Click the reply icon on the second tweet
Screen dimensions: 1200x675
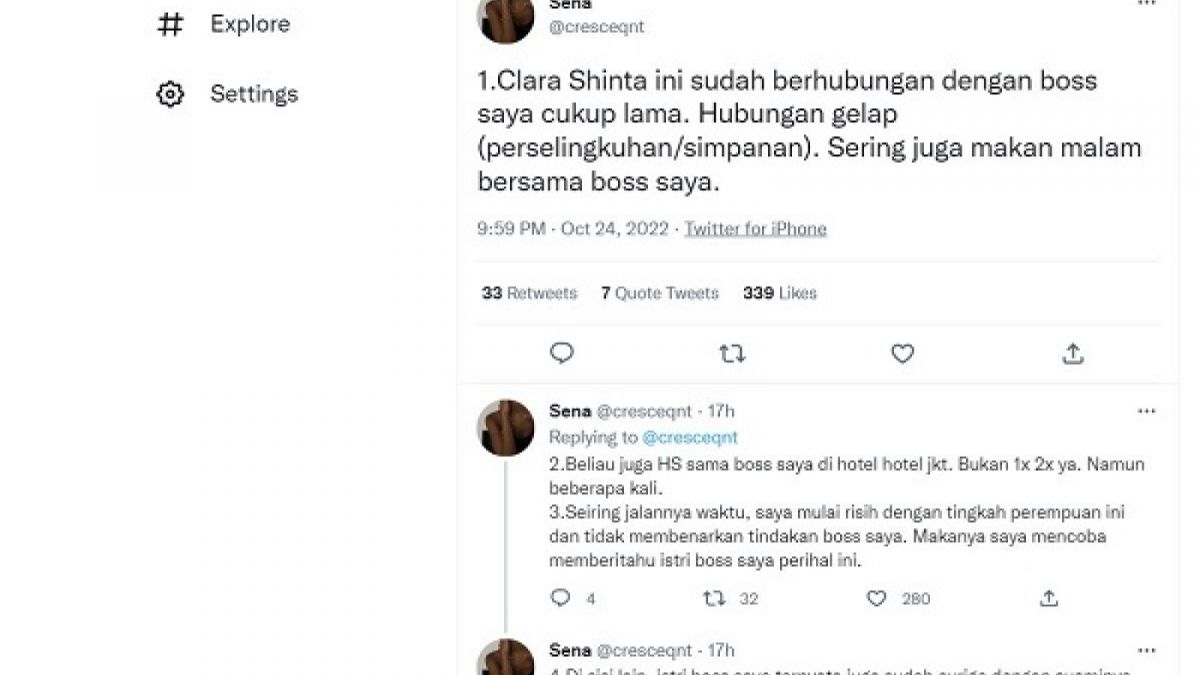[562, 598]
